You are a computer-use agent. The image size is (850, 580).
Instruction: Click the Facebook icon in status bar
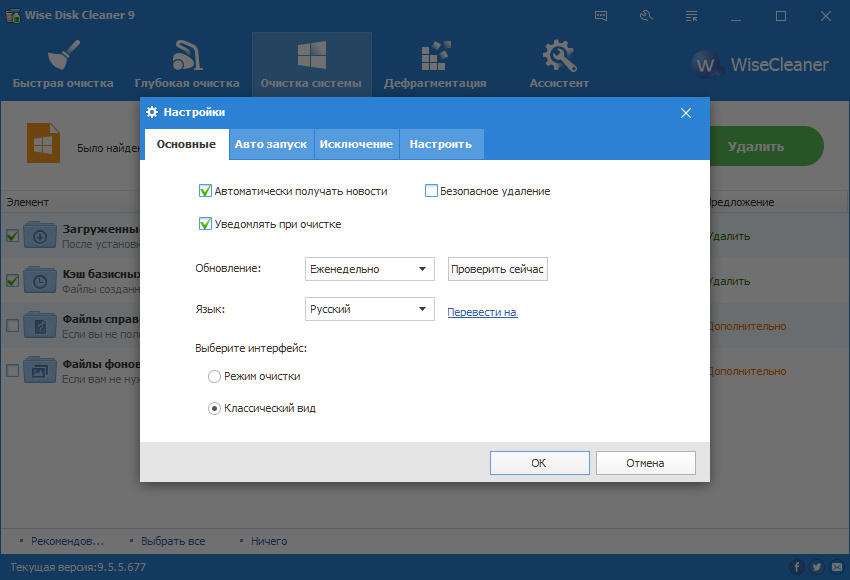pyautogui.click(x=796, y=567)
